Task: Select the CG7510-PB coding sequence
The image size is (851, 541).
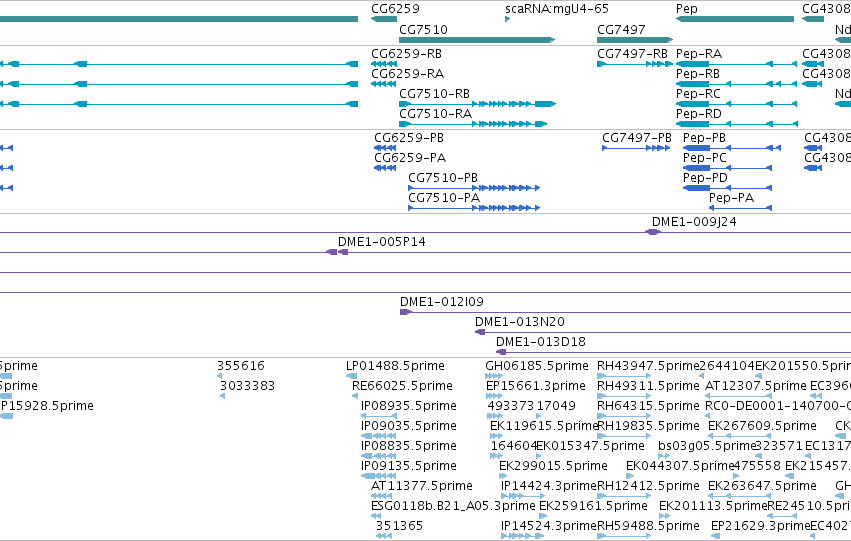Action: coord(474,188)
